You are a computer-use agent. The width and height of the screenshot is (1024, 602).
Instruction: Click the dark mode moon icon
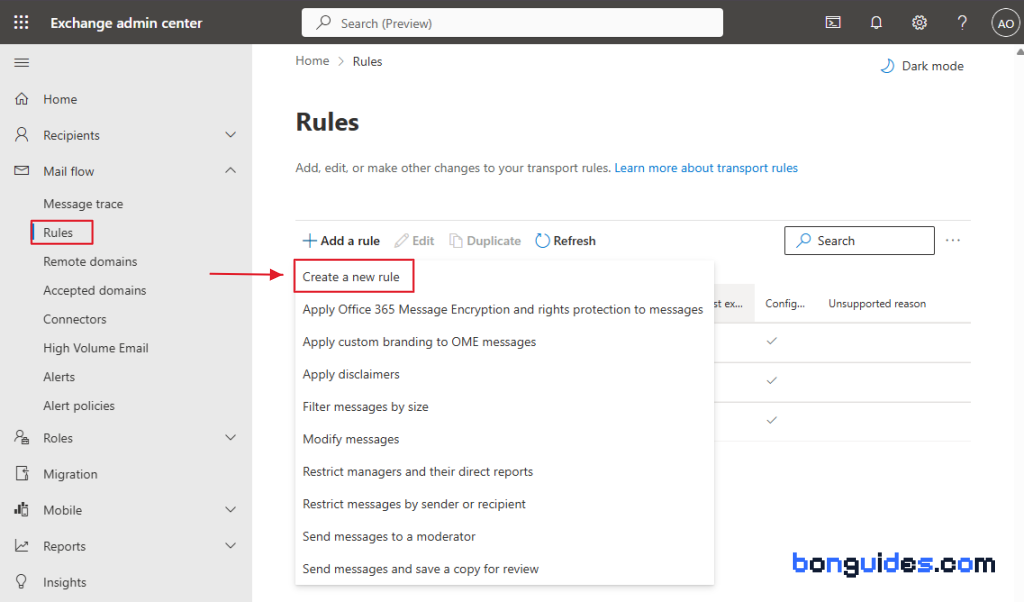[x=887, y=66]
